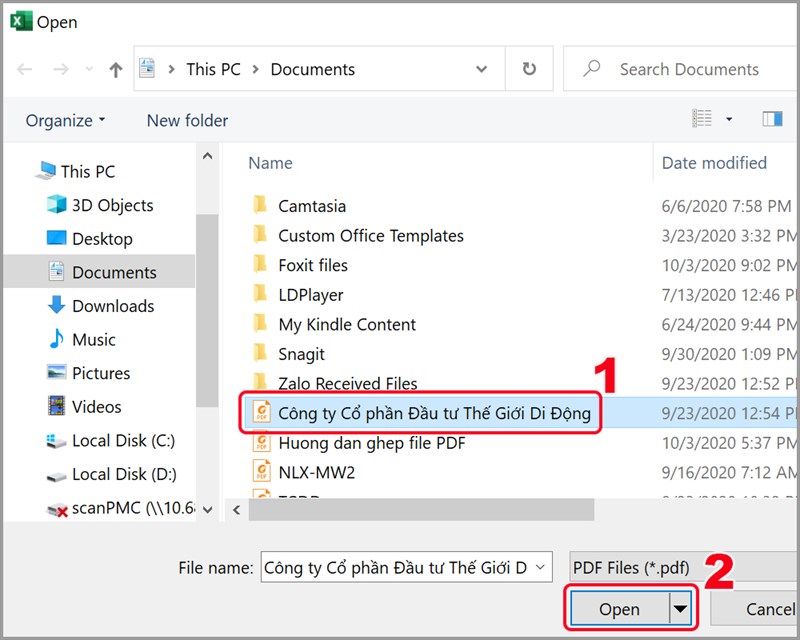Click the navigation pane scroll down arrow

(208, 509)
